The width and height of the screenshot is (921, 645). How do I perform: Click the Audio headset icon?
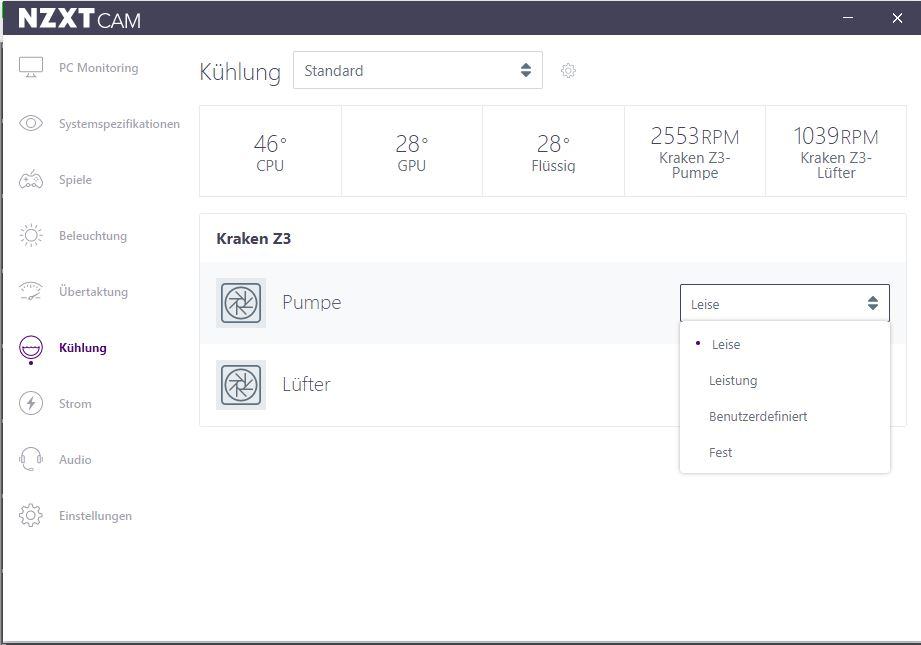[31, 459]
